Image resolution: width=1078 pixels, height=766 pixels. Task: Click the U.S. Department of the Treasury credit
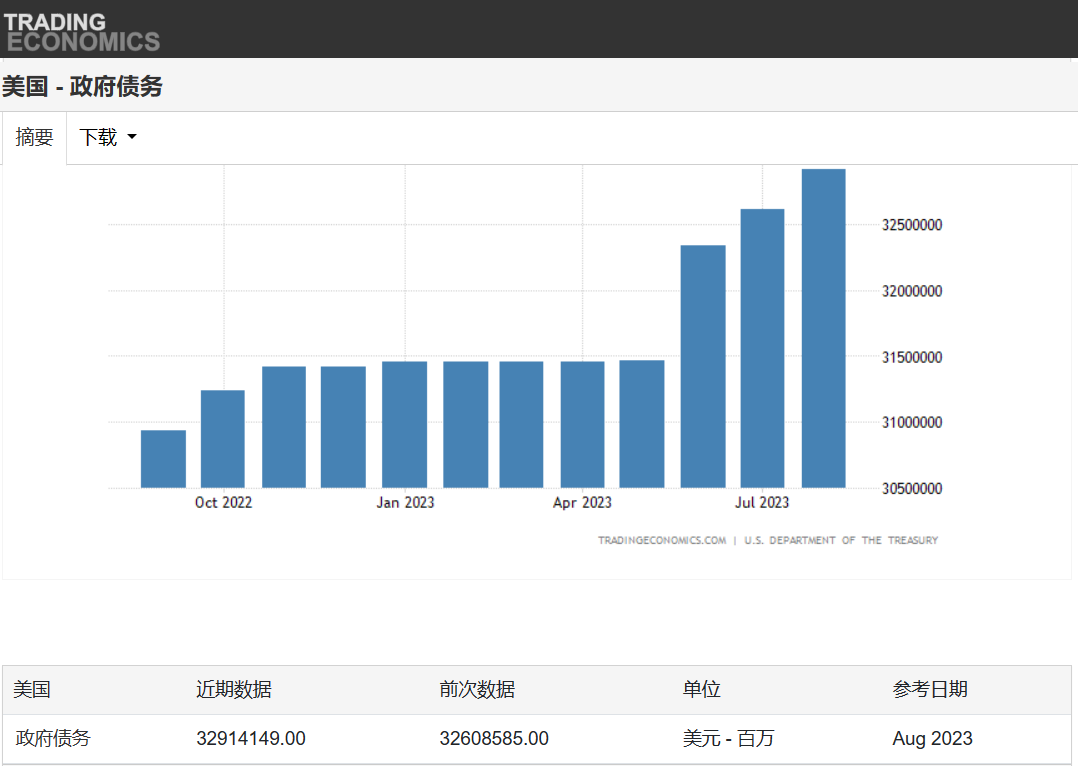pyautogui.click(x=841, y=540)
